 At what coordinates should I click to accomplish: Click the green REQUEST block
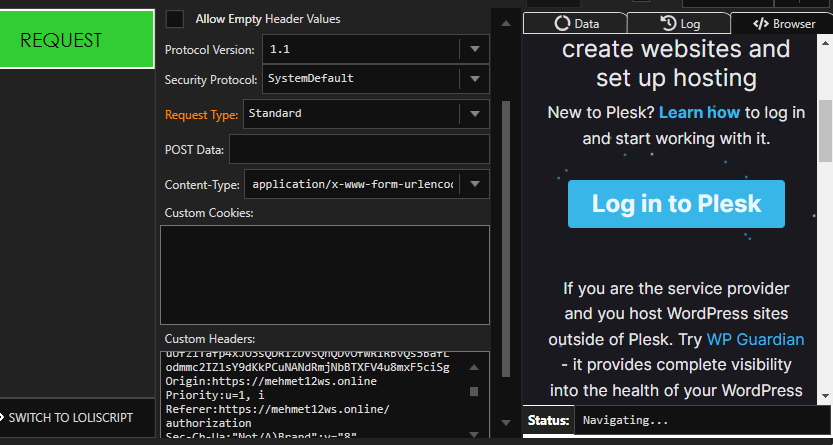pos(77,39)
